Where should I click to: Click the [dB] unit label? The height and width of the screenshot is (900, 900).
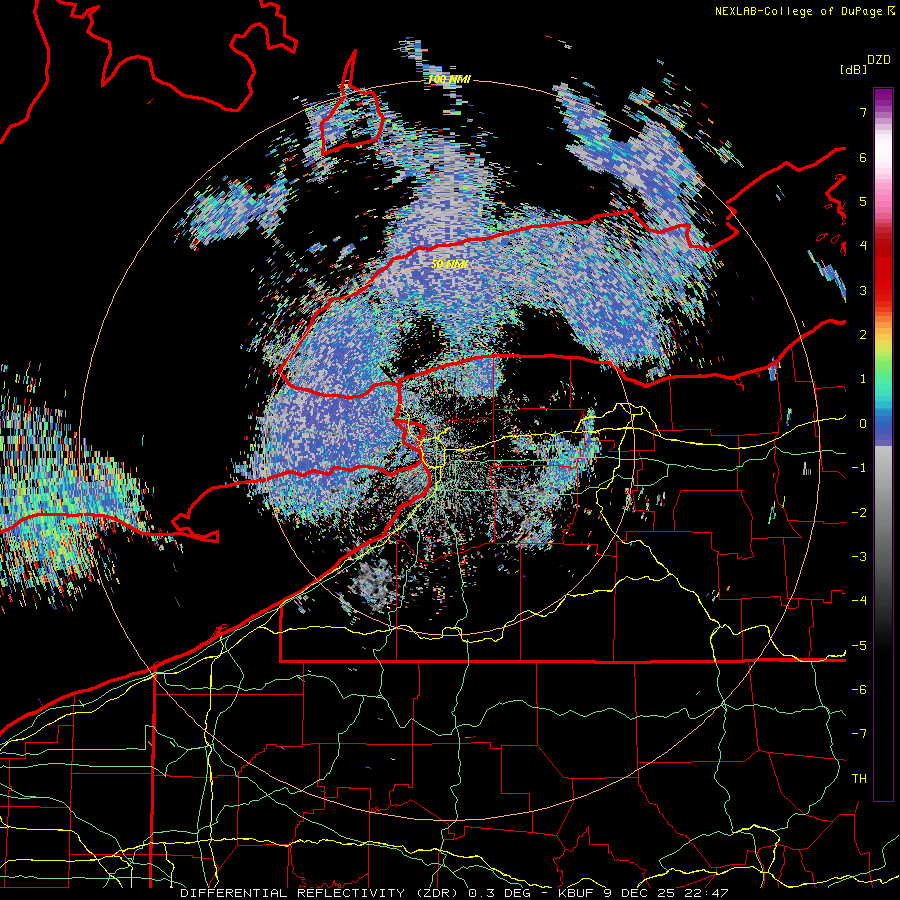click(853, 69)
